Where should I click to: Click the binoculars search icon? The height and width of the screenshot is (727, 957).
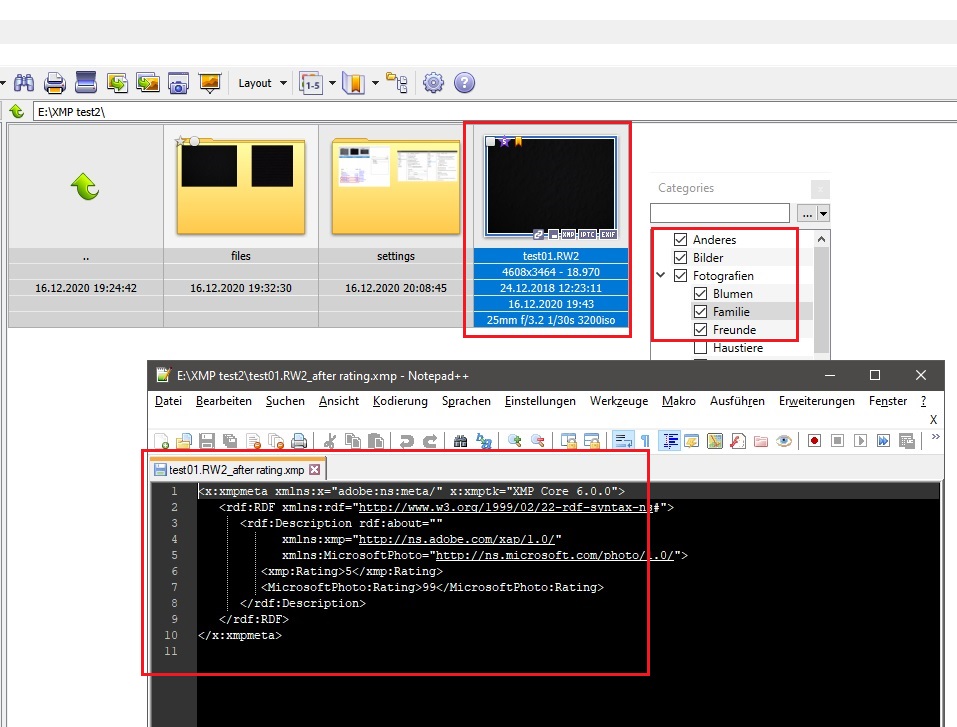[25, 84]
